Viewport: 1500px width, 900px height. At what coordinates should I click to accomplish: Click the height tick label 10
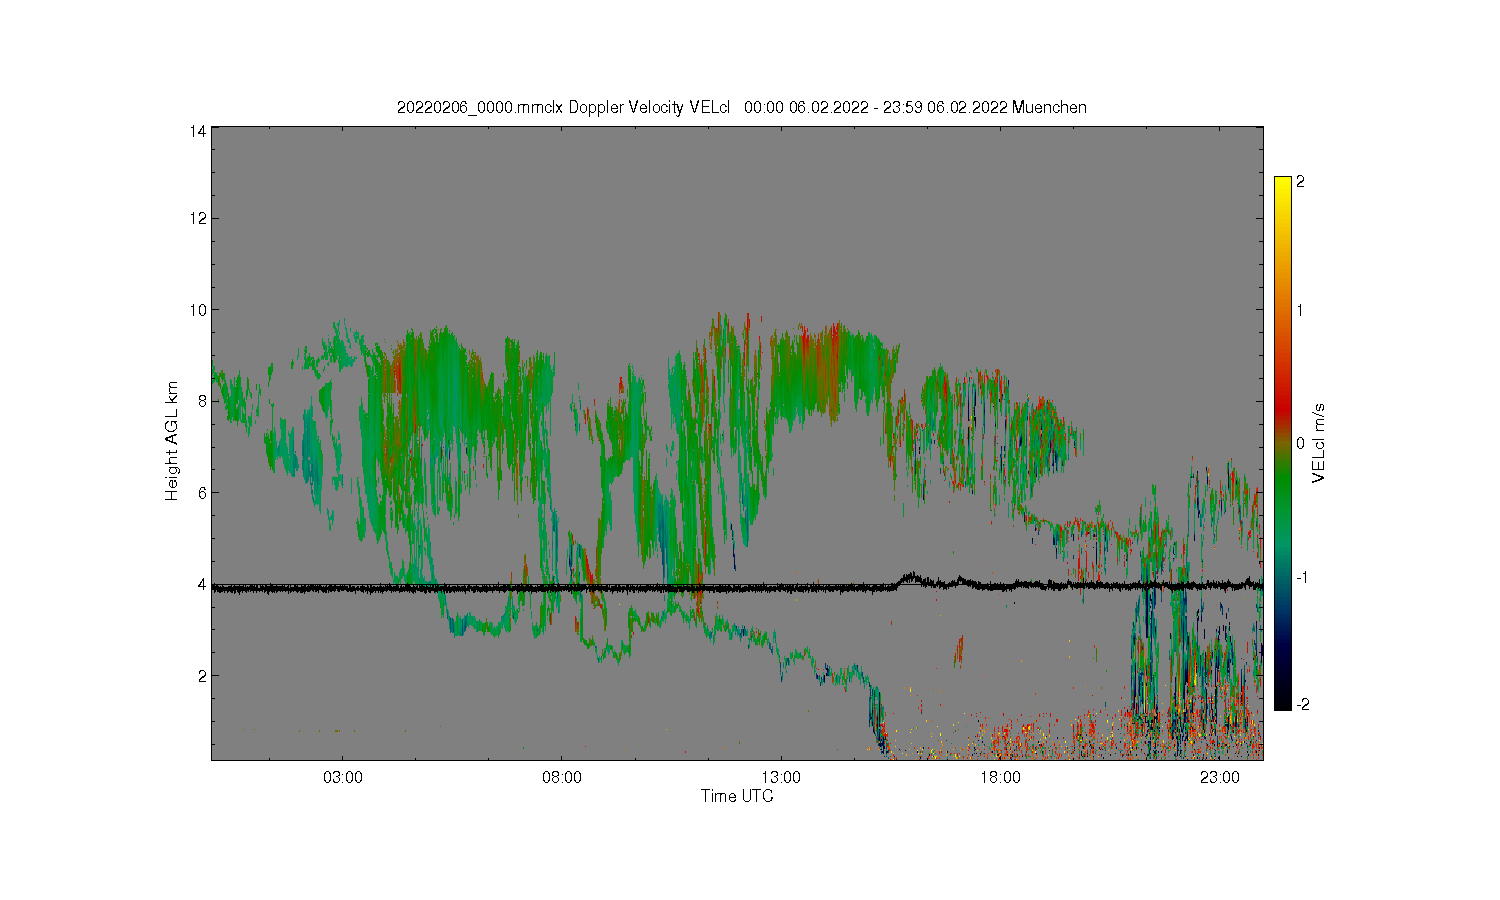pyautogui.click(x=199, y=310)
